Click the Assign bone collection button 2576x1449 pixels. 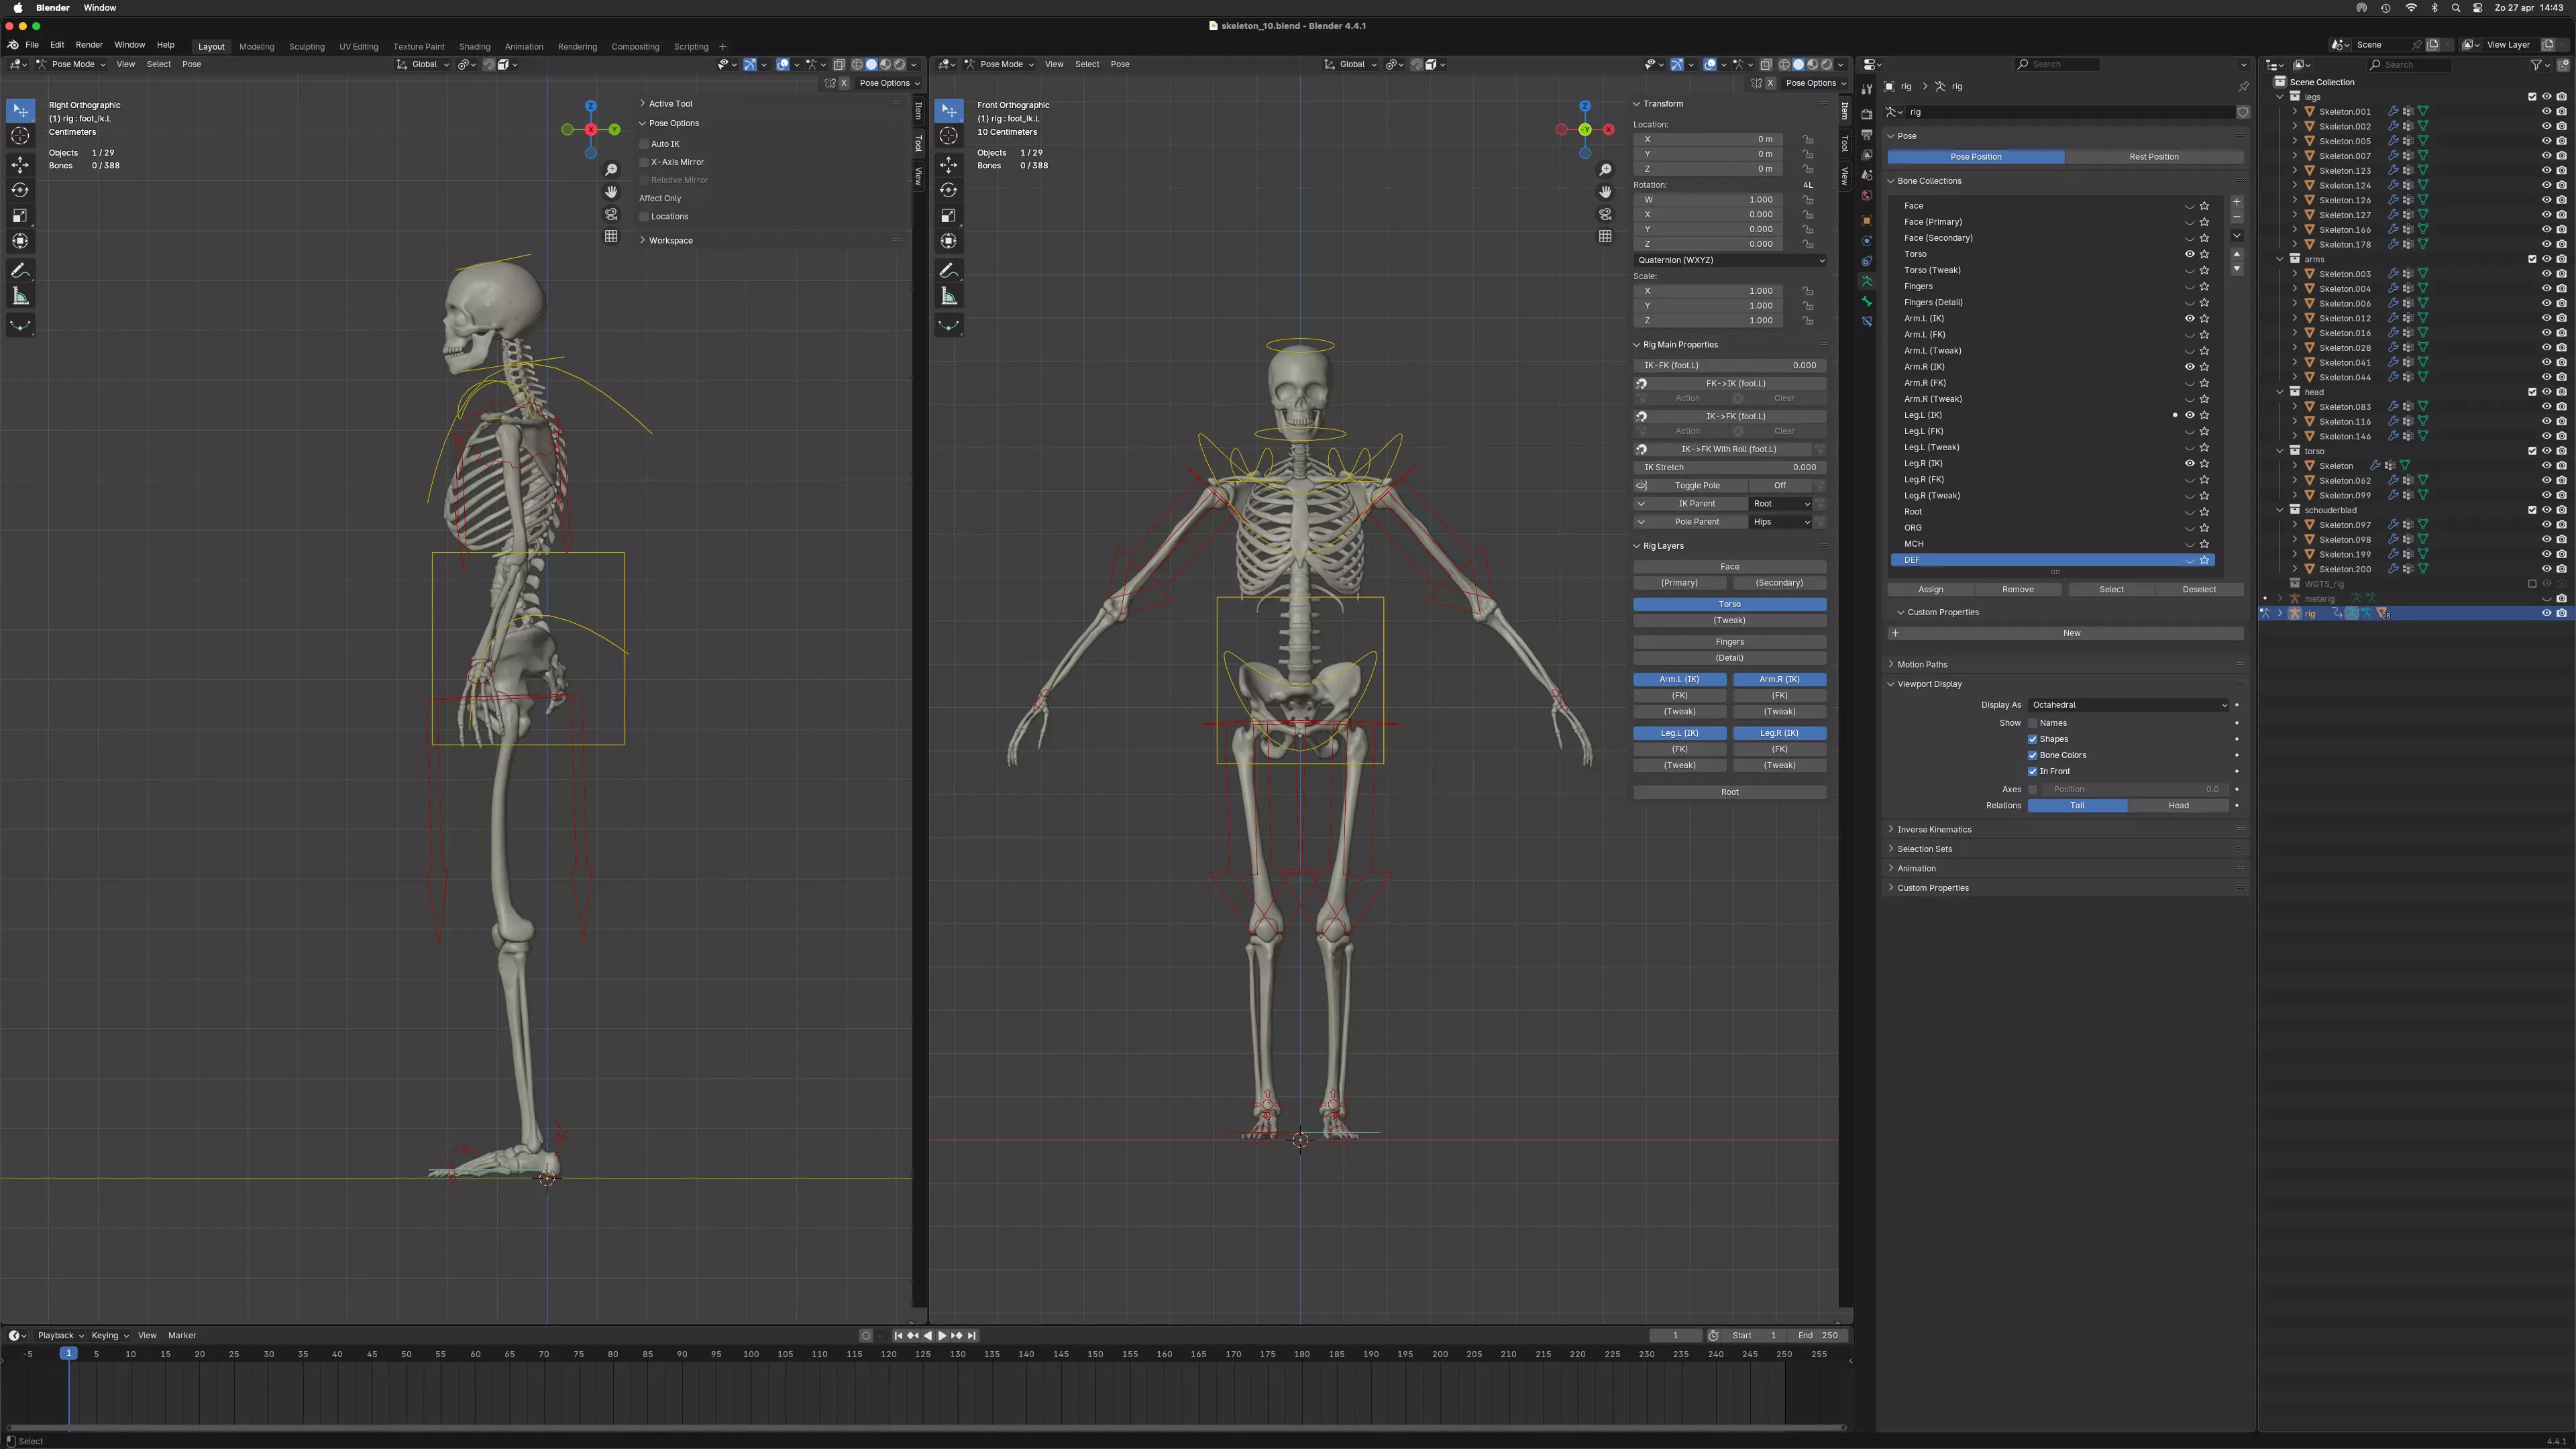point(1931,589)
